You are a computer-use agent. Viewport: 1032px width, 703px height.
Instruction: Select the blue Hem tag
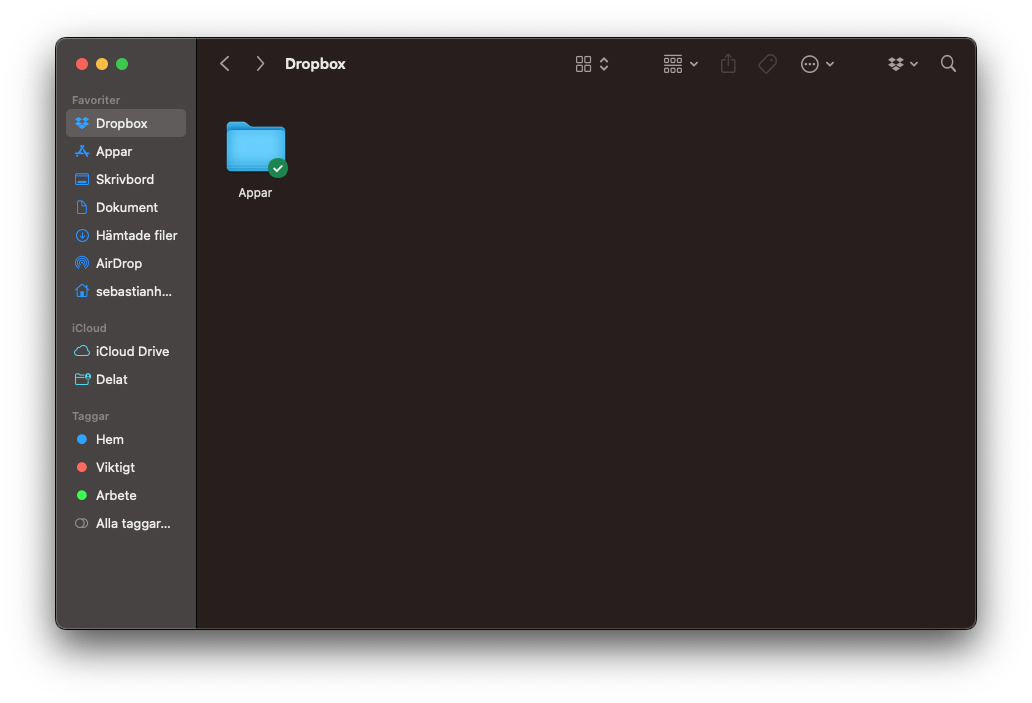(x=126, y=439)
